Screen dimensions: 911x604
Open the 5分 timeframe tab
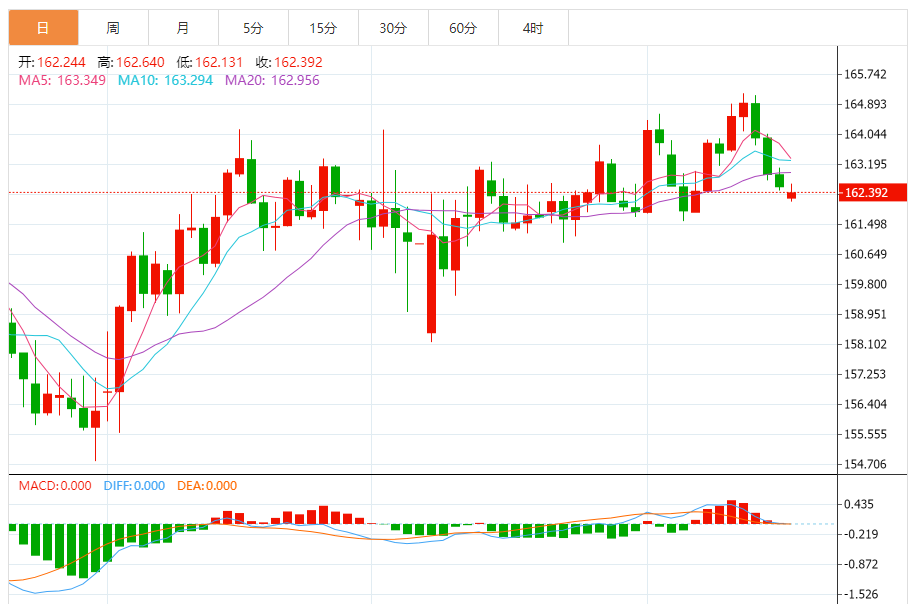click(253, 28)
